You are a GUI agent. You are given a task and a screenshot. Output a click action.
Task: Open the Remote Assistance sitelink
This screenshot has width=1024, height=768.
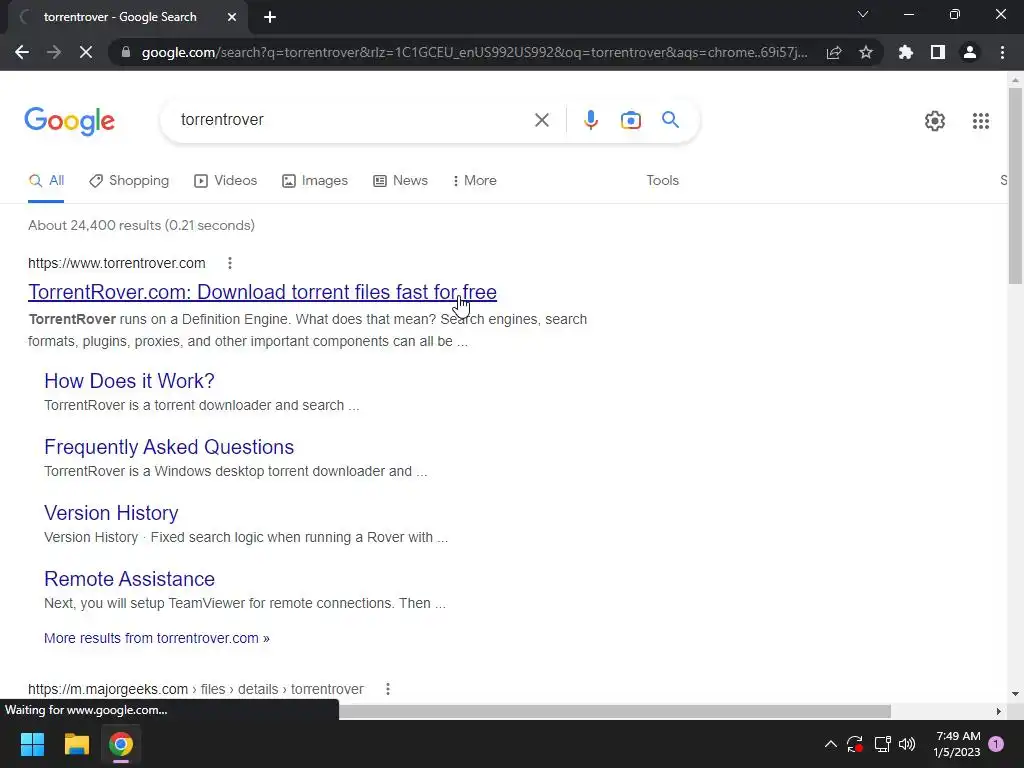[129, 579]
